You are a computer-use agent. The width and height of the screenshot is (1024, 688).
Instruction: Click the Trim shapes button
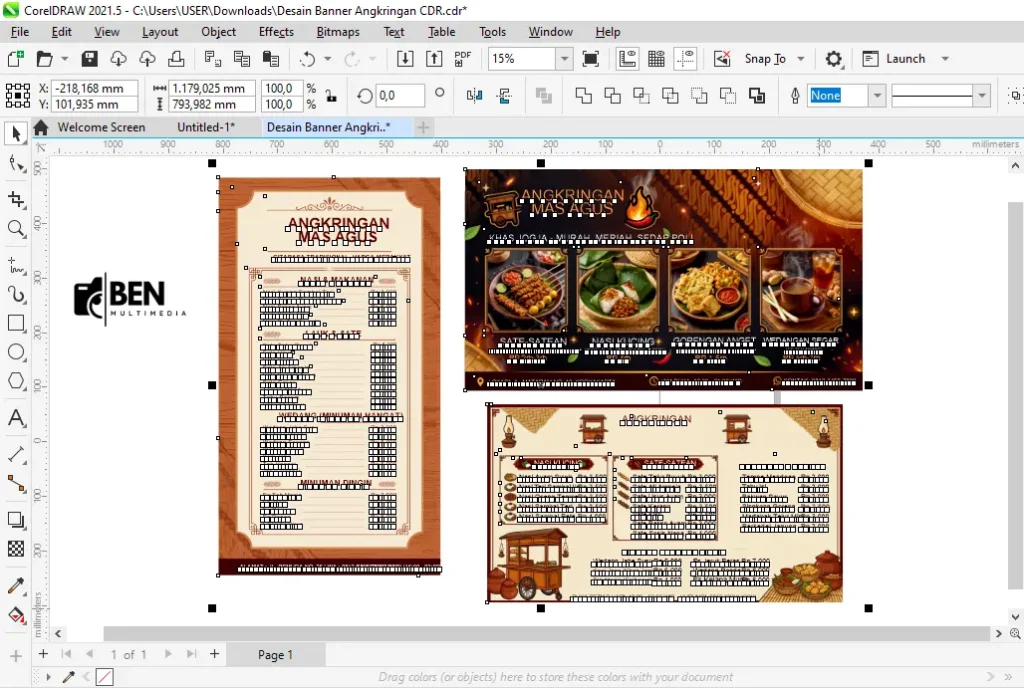point(612,96)
